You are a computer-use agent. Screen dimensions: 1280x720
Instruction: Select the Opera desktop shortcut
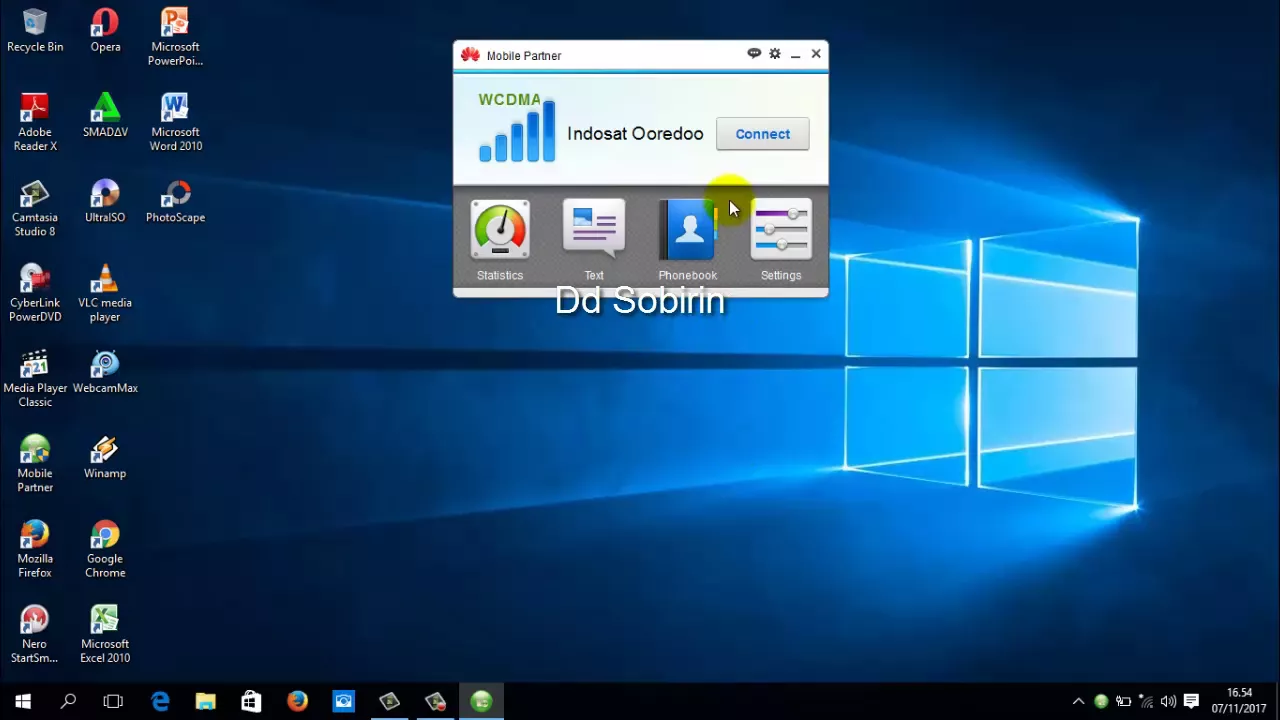(x=105, y=31)
